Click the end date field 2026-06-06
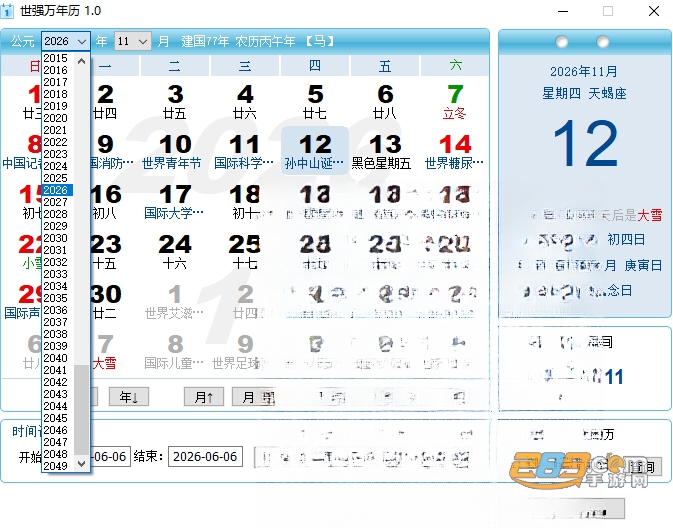 [x=205, y=457]
